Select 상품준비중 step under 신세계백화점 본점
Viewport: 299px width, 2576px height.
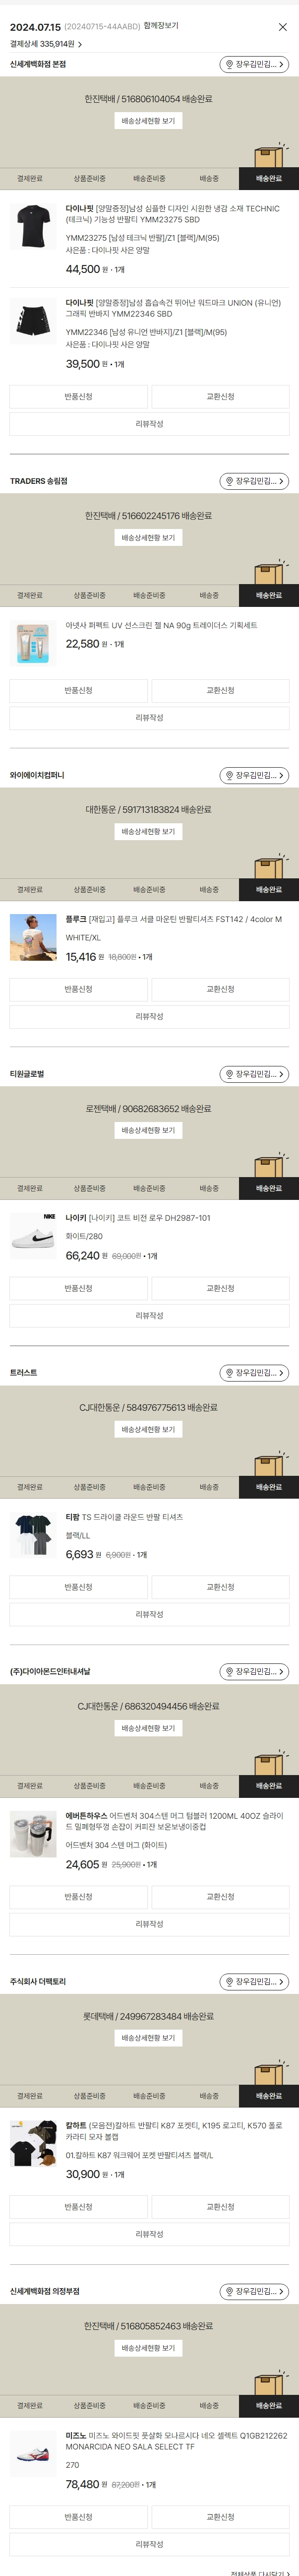click(x=89, y=179)
